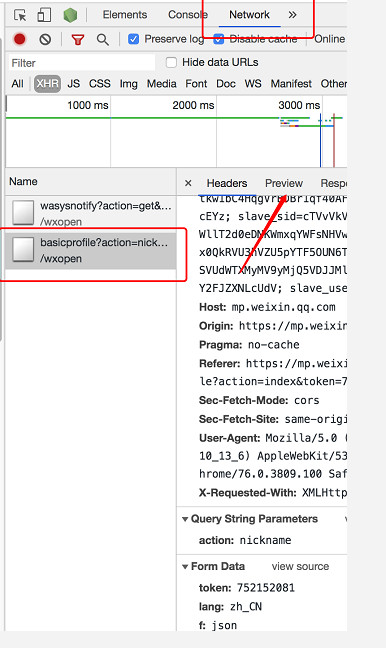Viewport: 386px width, 648px height.
Task: Show more DevTools tabs with the chevron
Action: point(292,15)
